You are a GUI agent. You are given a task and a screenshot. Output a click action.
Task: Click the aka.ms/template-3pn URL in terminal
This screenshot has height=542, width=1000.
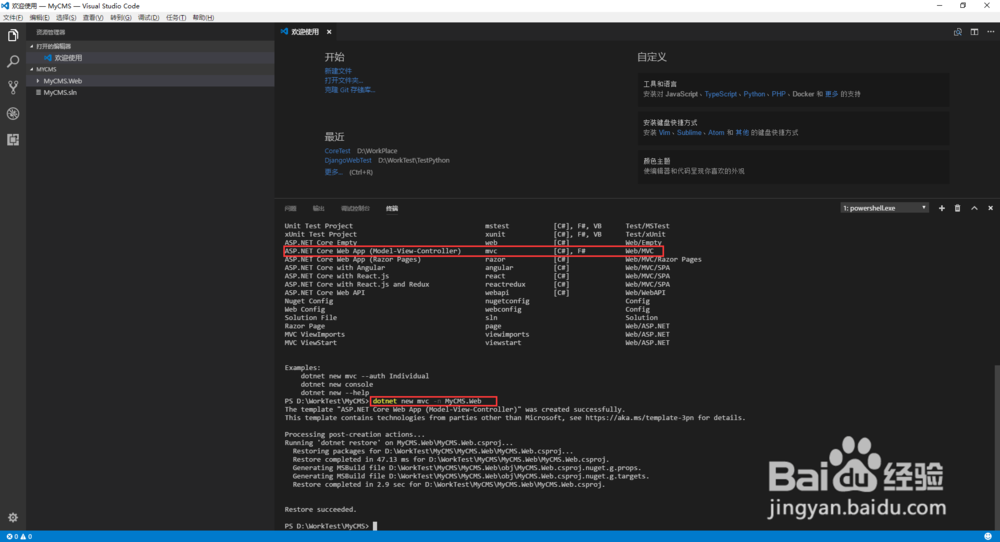640,418
